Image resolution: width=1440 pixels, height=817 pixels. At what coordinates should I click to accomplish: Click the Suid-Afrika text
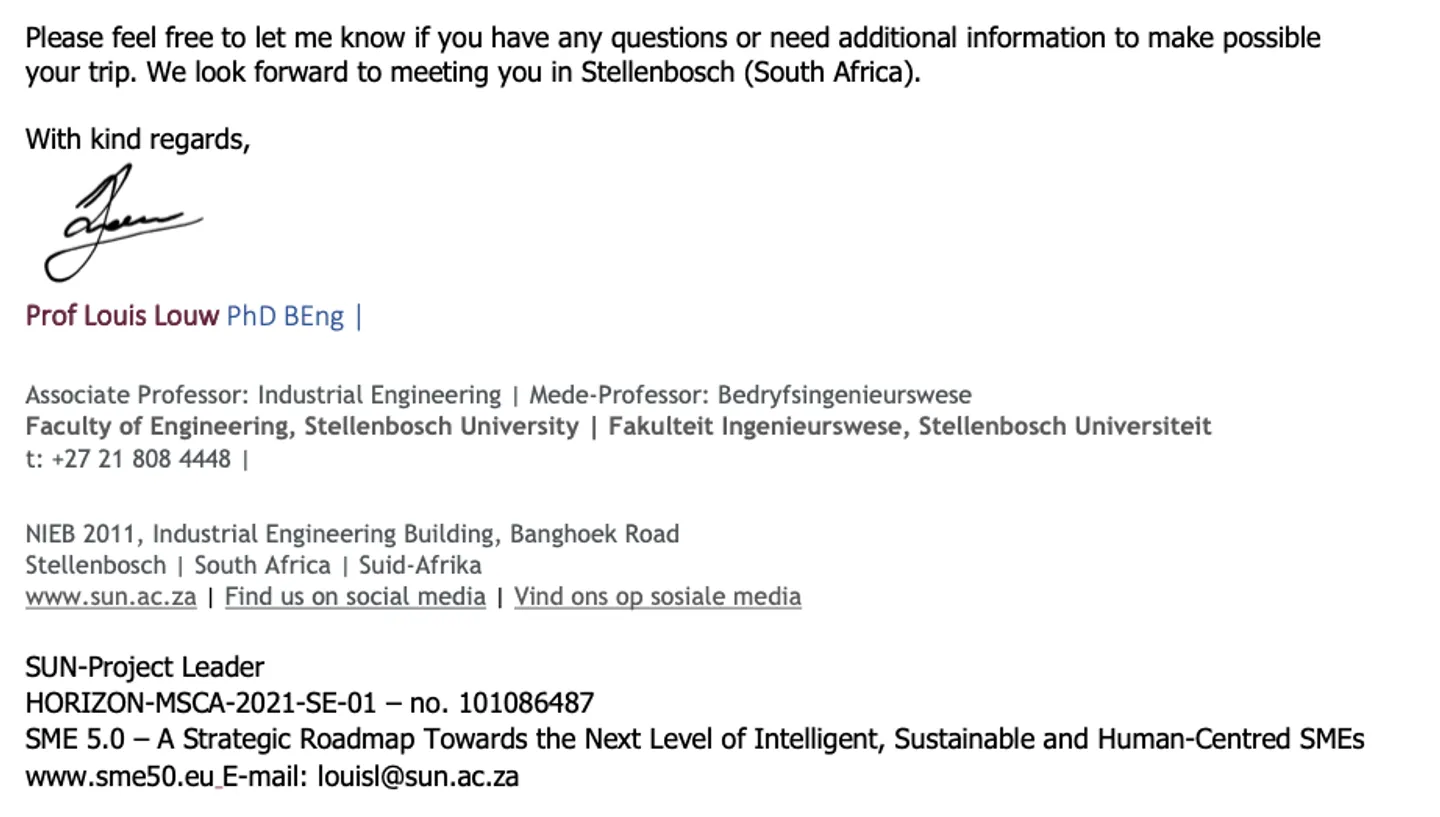pos(420,565)
